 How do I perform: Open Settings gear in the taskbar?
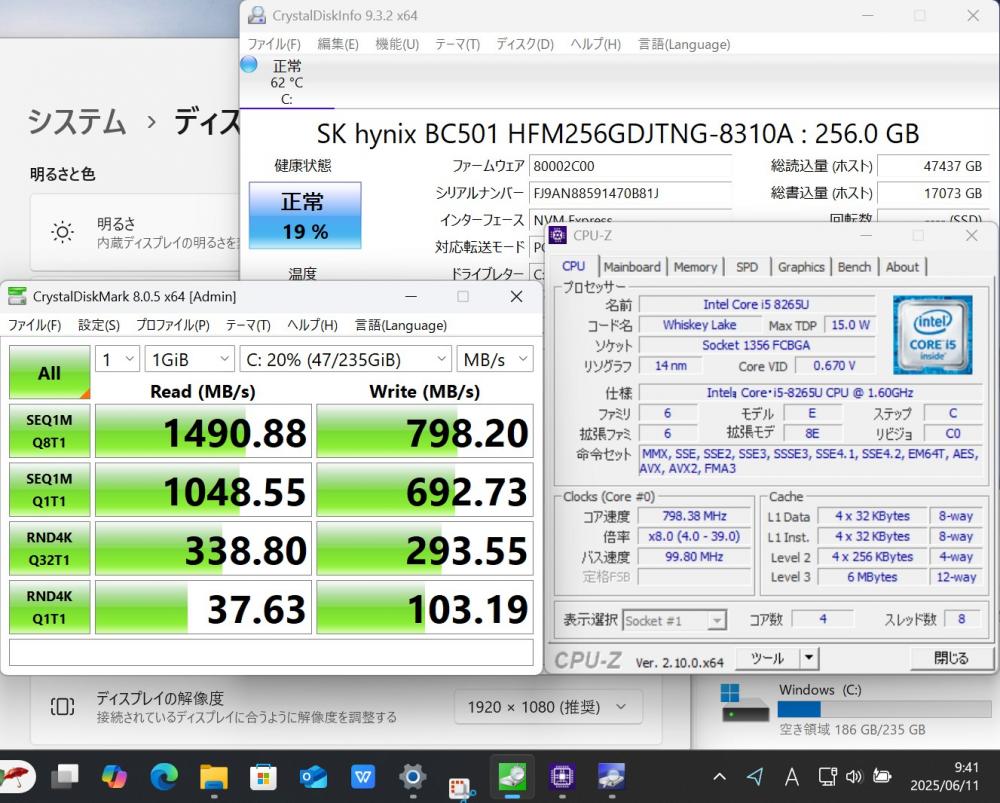pos(413,776)
